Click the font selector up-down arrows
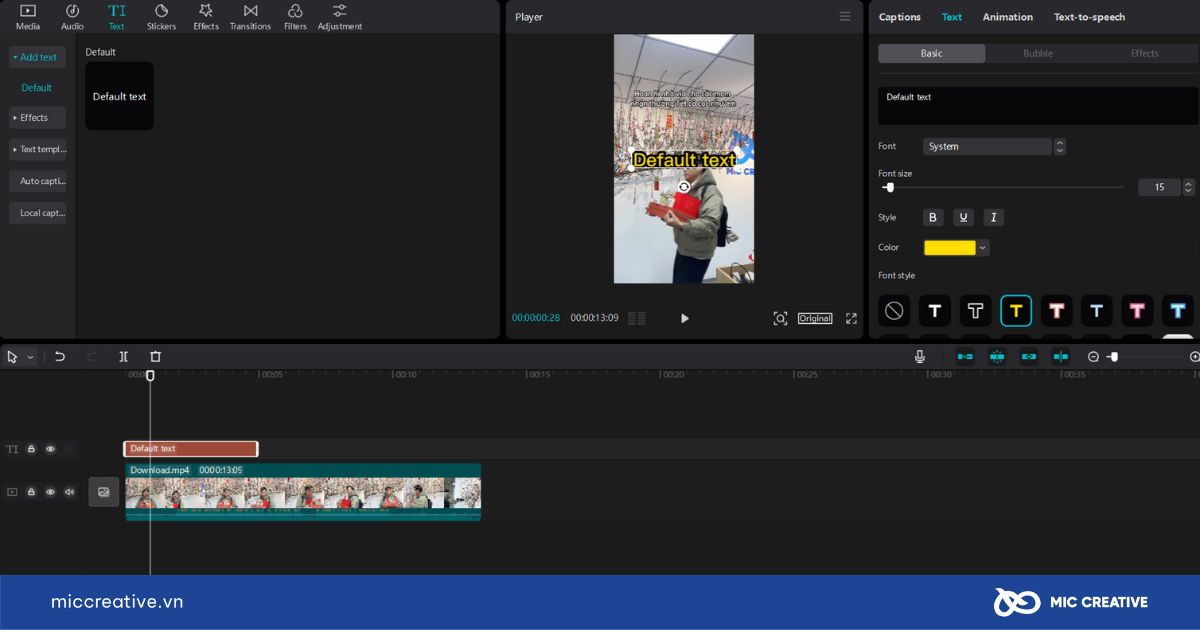The height and width of the screenshot is (630, 1200). [x=1060, y=146]
